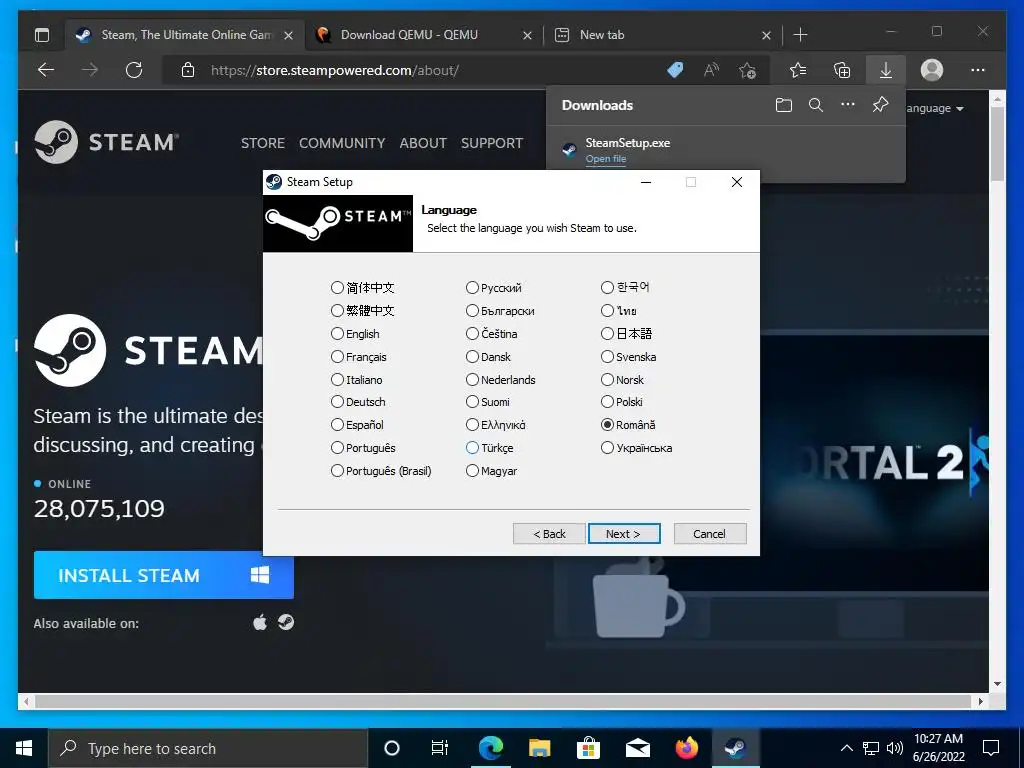Click the SteamOS icon beside Apple icon
This screenshot has height=768, width=1024.
pyautogui.click(x=286, y=622)
